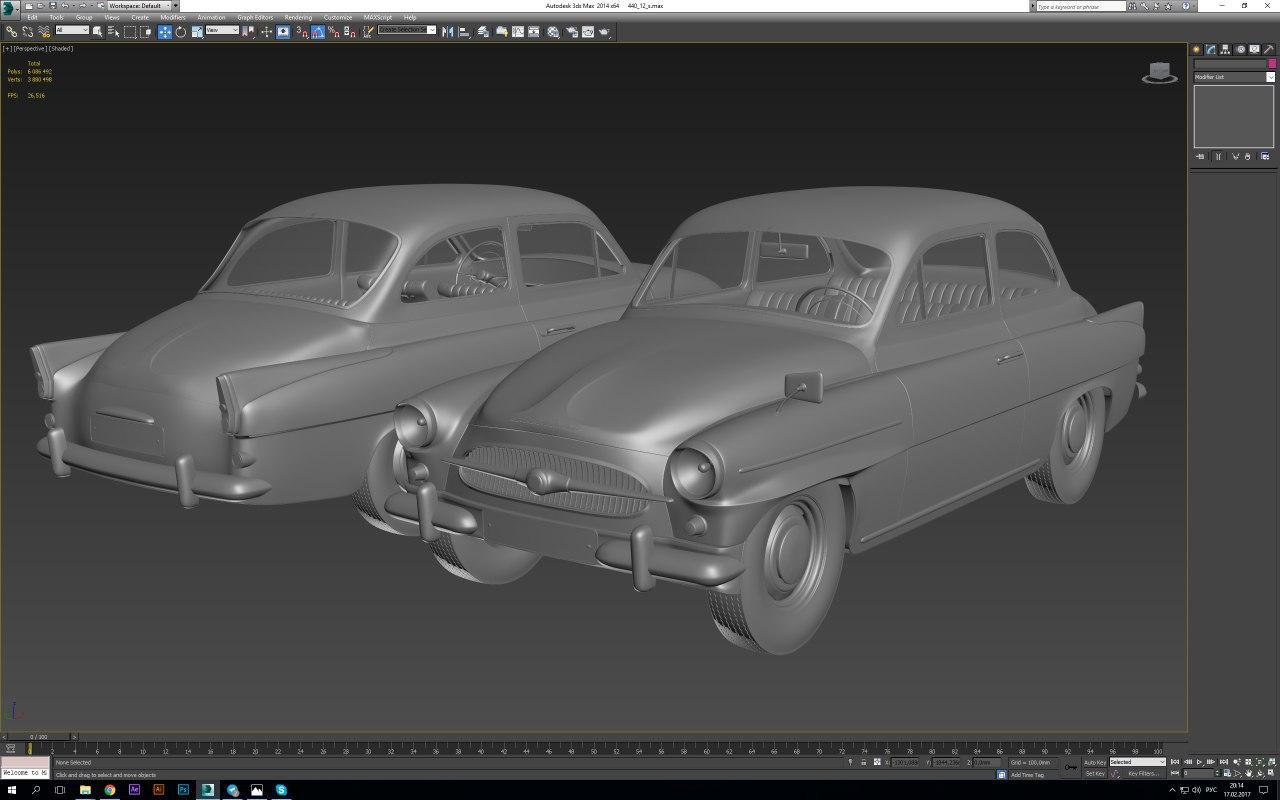Click the Set Key button
This screenshot has height=800, width=1280.
1095,774
